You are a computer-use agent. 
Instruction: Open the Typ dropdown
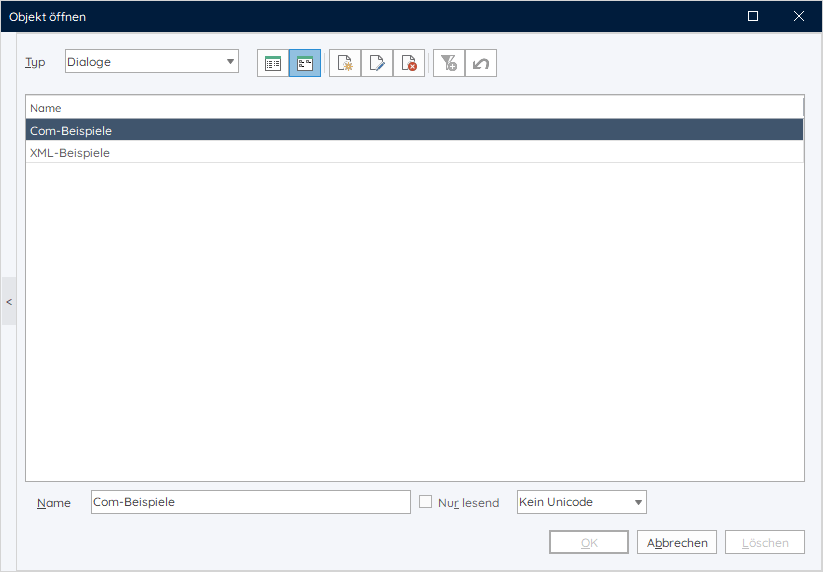tap(151, 62)
